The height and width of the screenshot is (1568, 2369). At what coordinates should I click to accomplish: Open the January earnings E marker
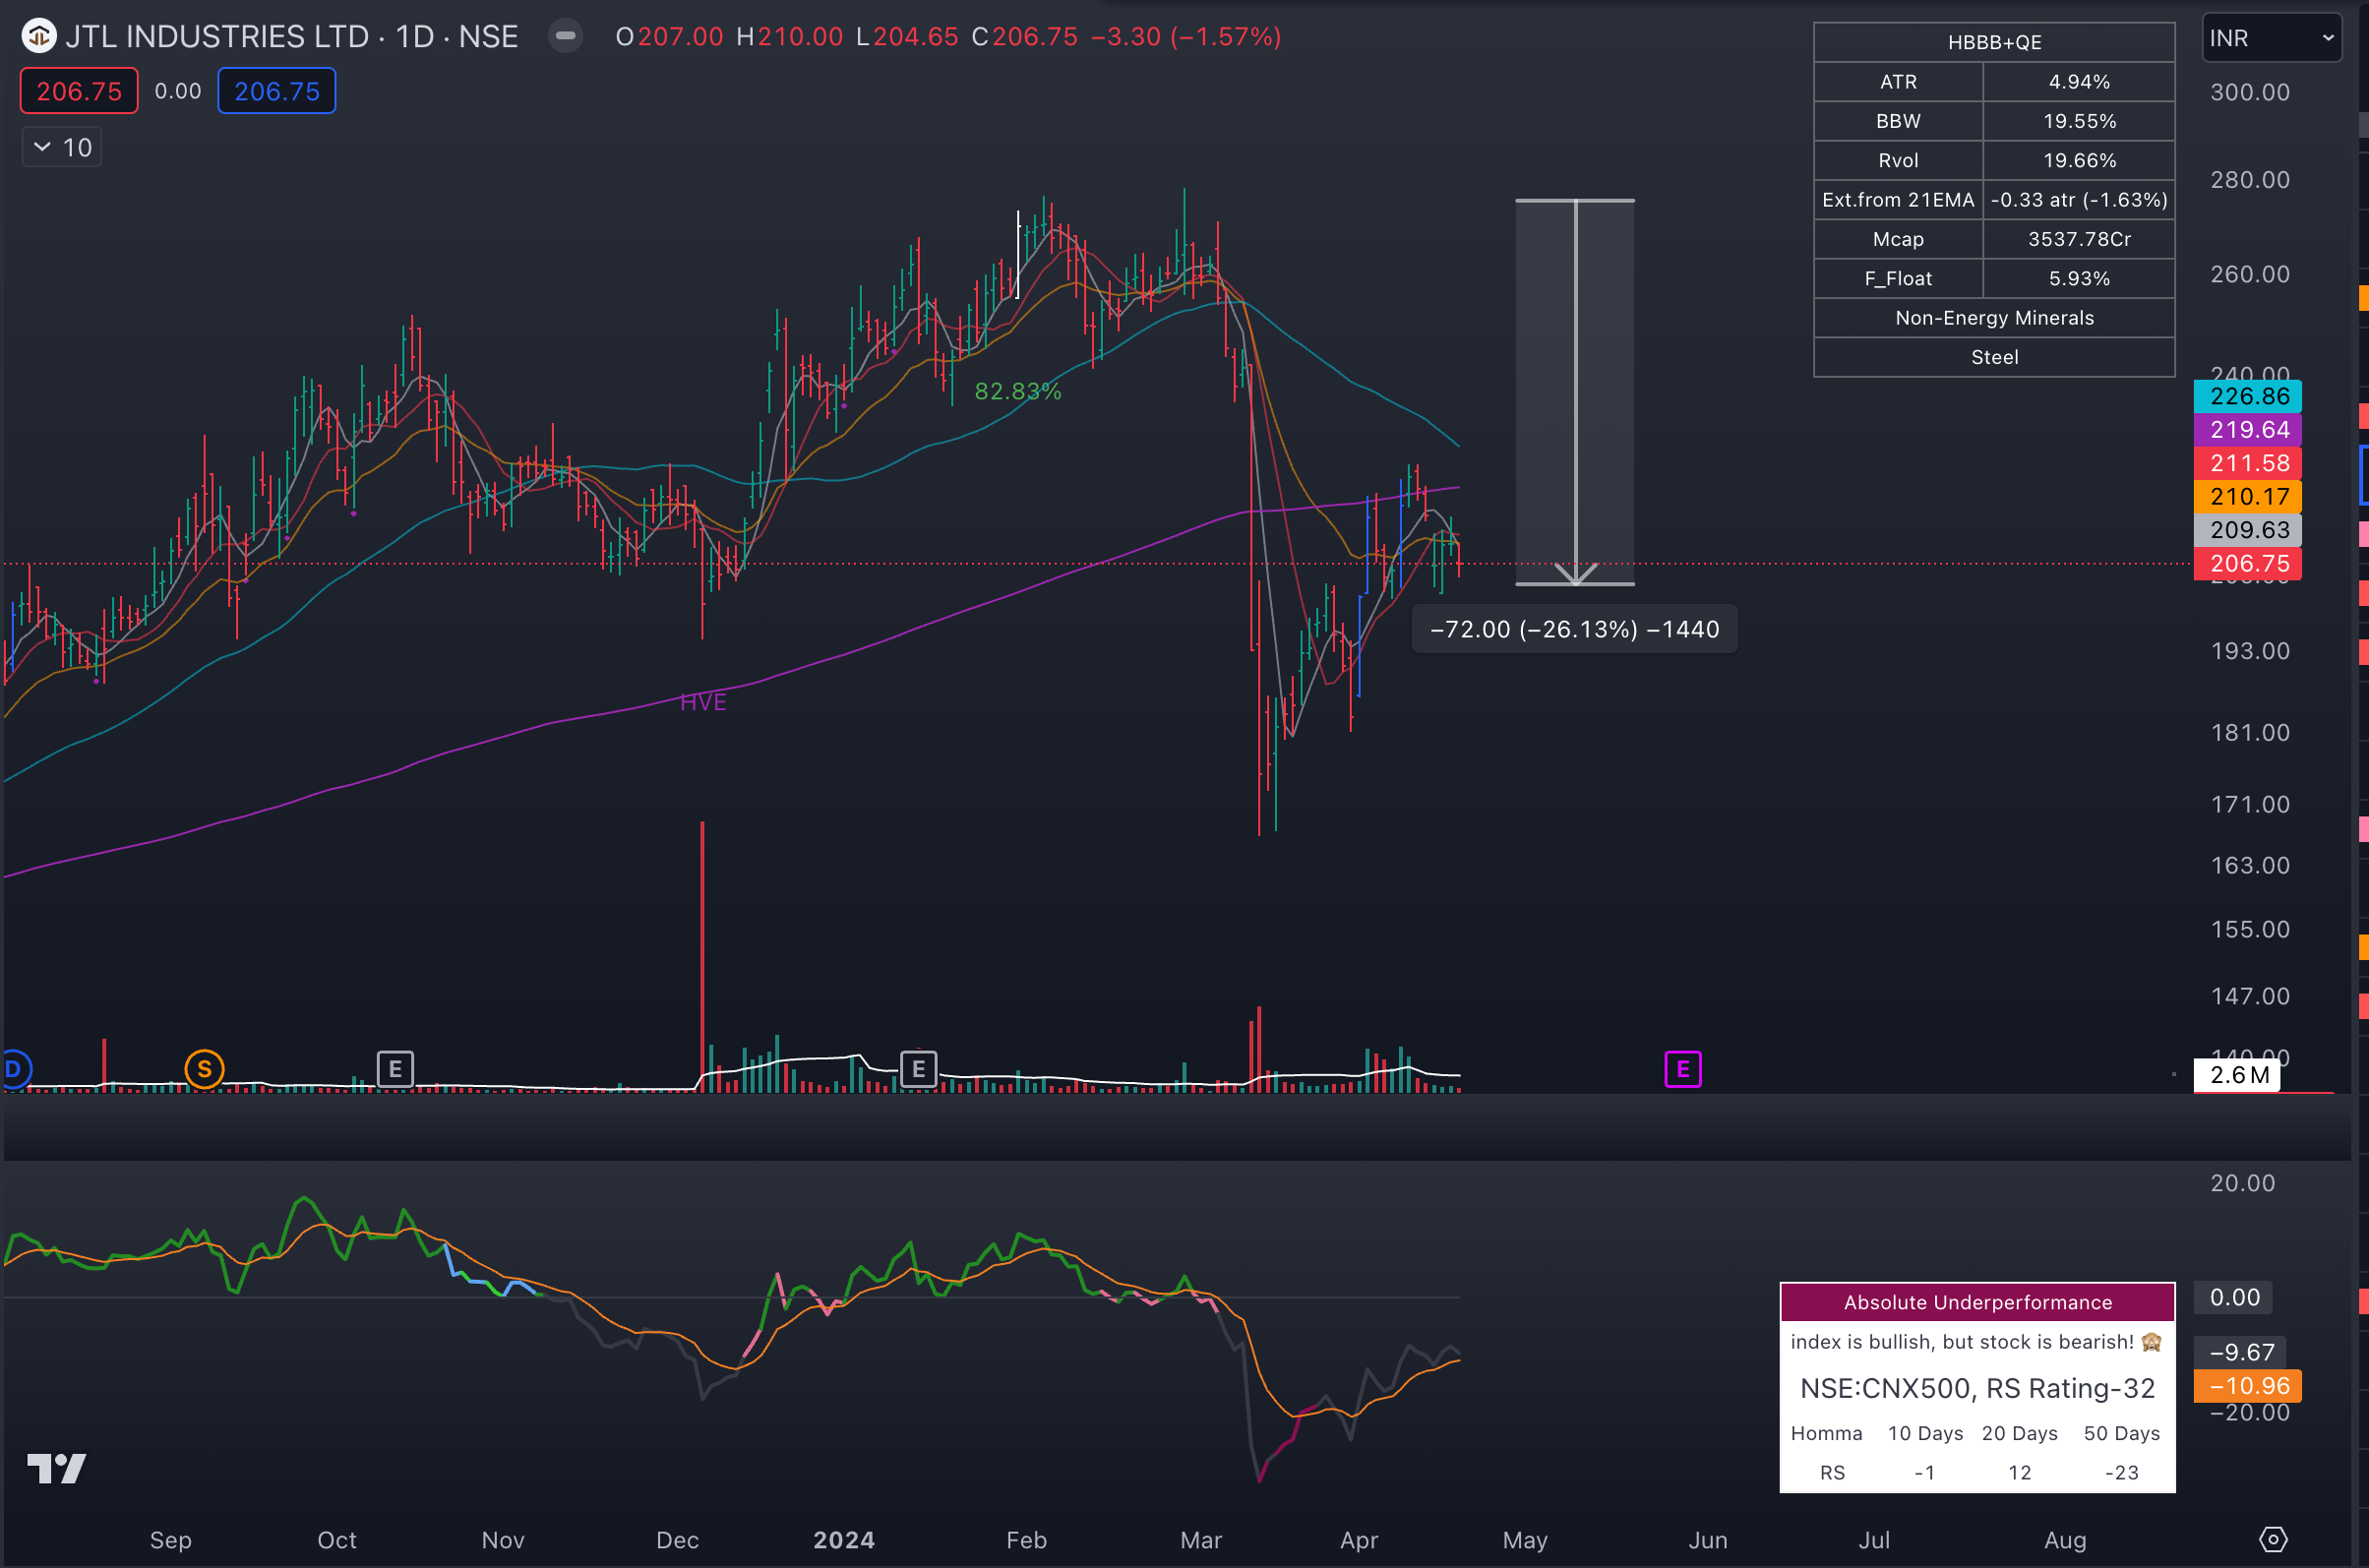pyautogui.click(x=918, y=1069)
